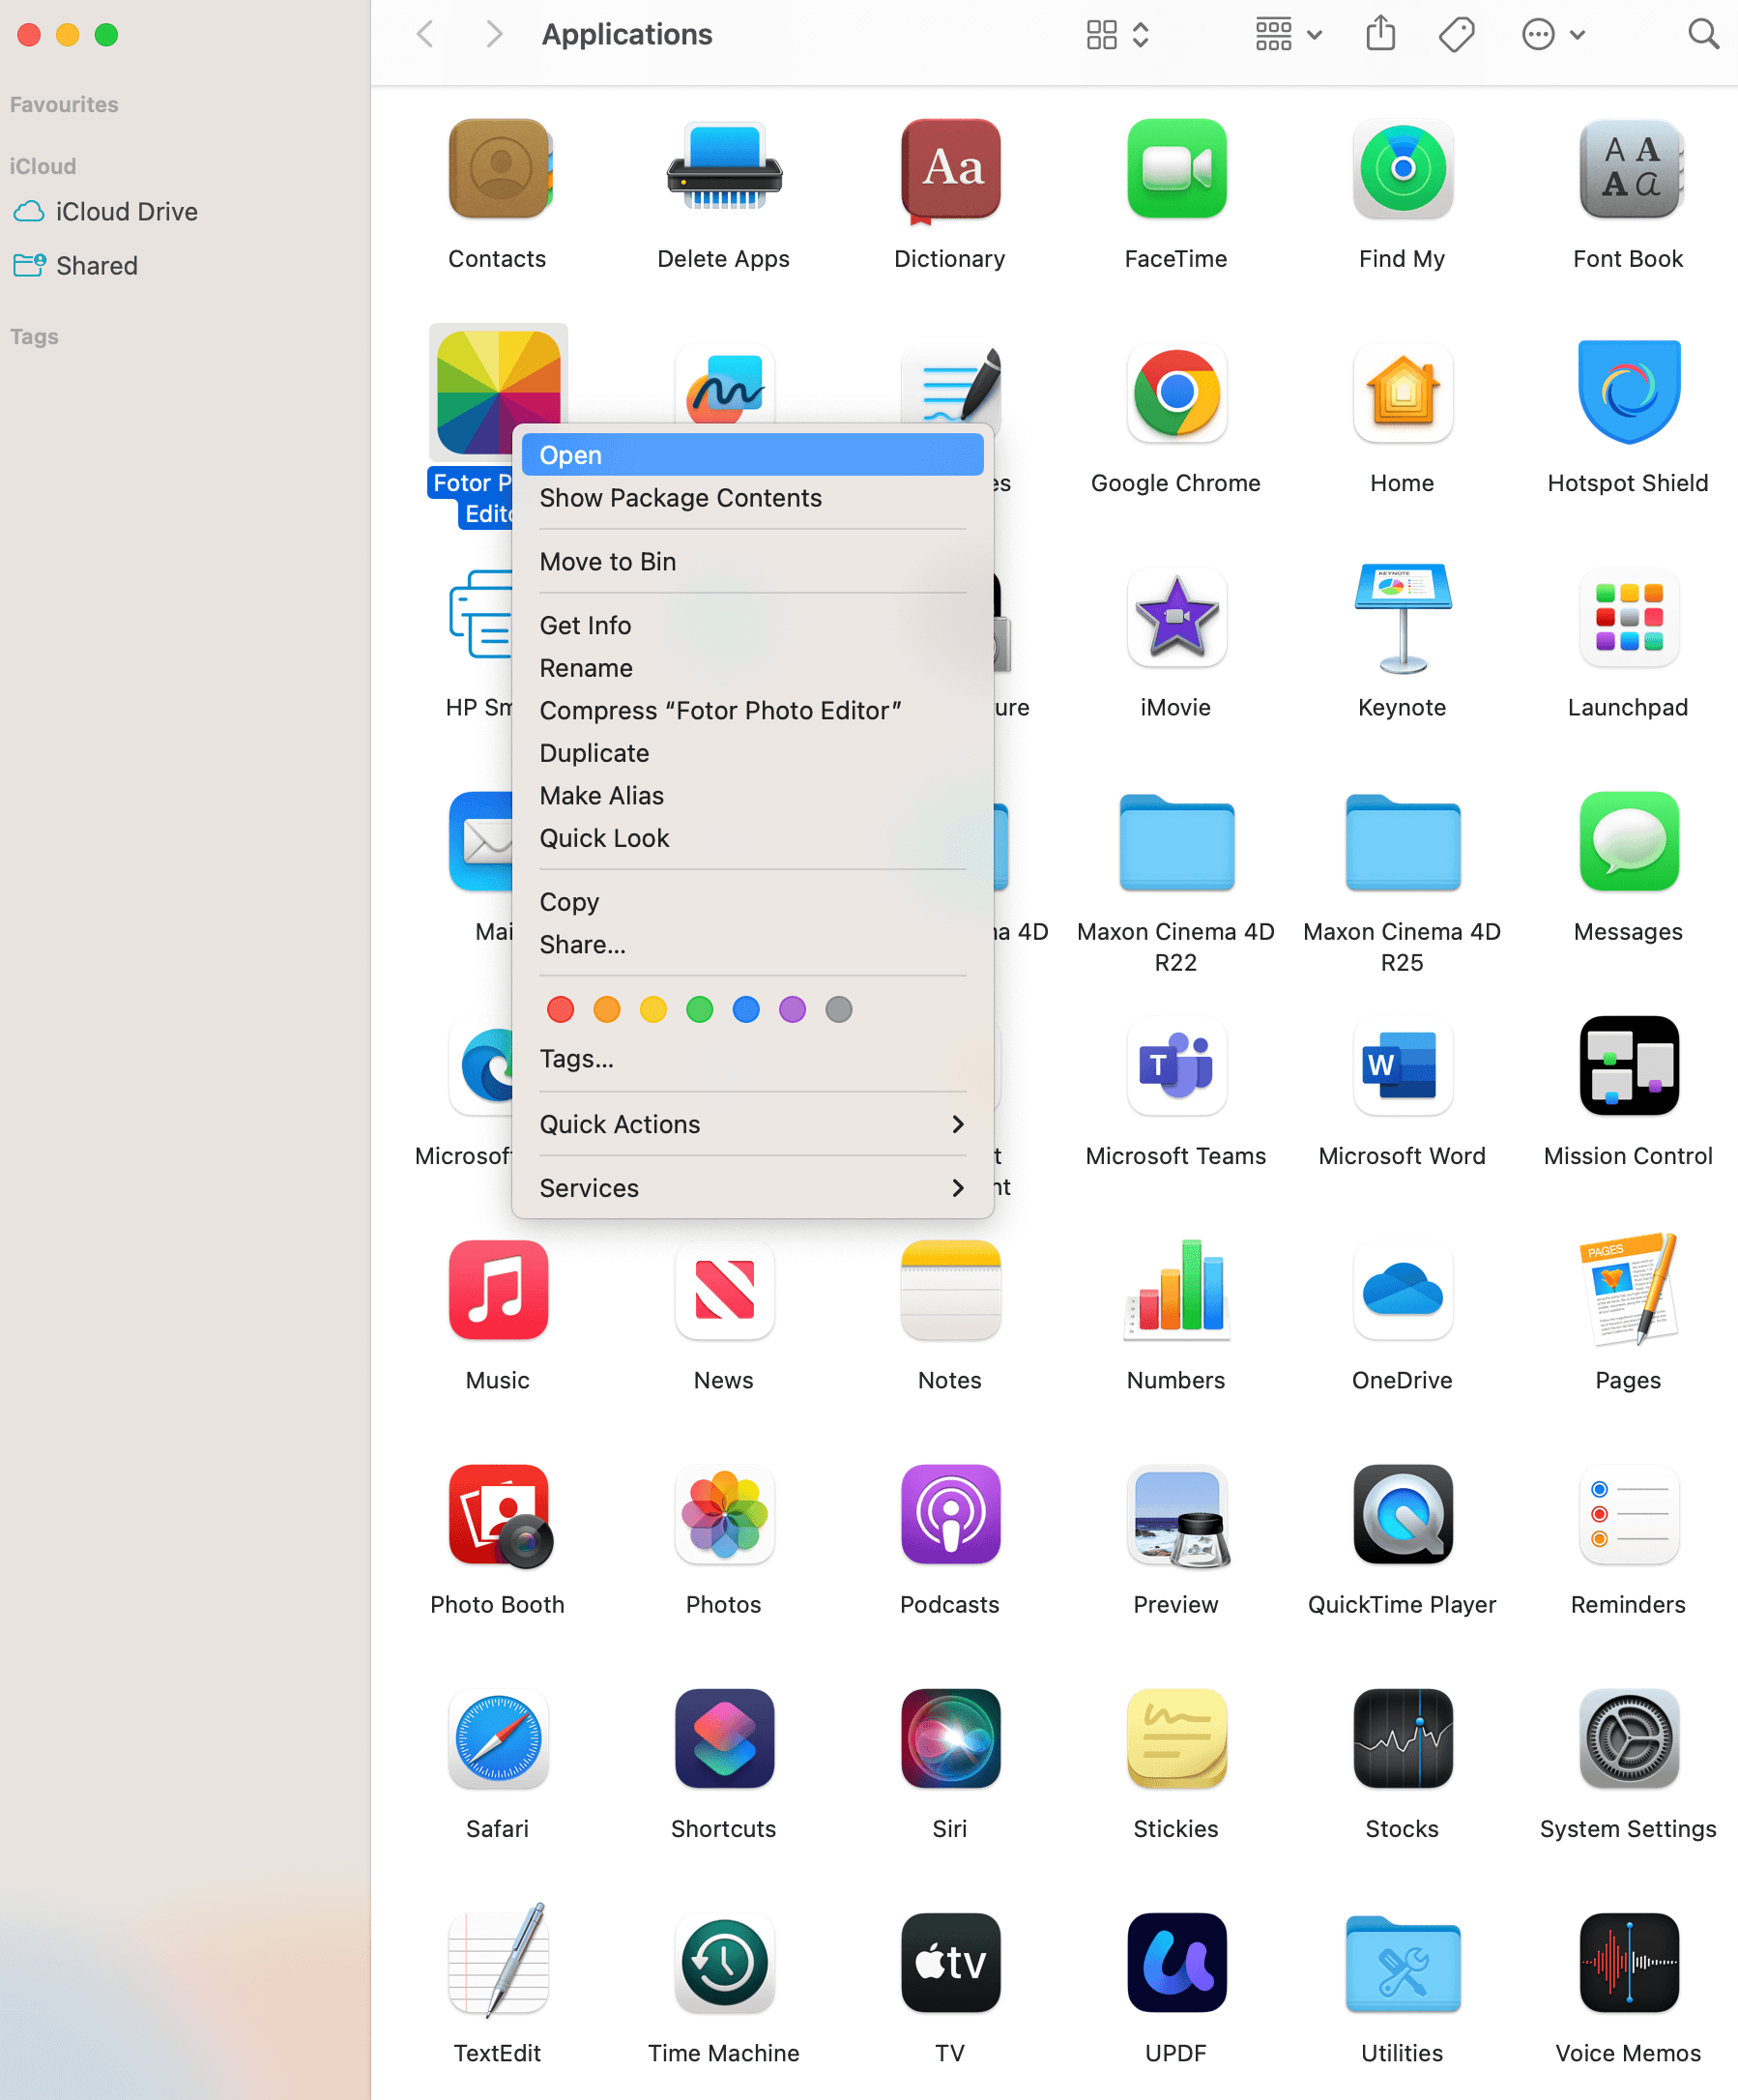Choose Show Package Contents
Screen dimensions: 1738x2100
752,498
